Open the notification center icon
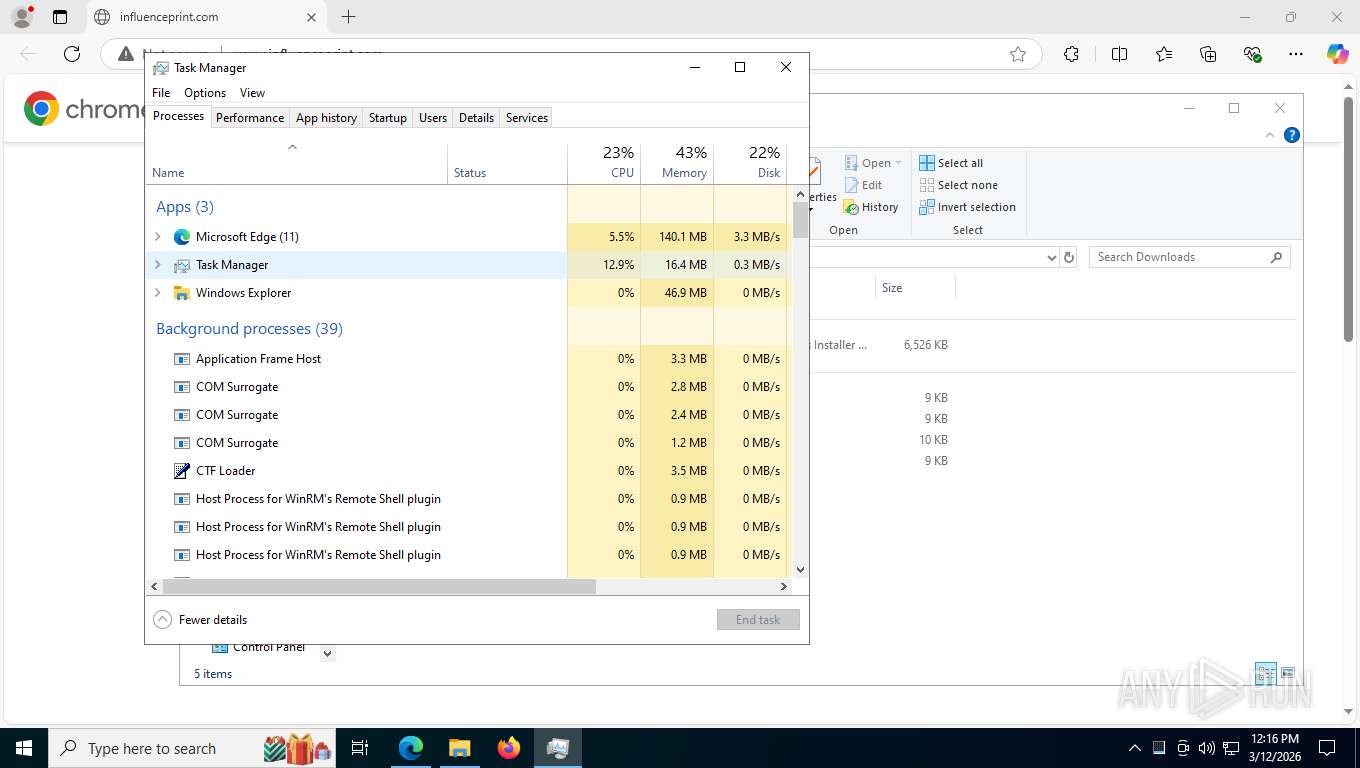This screenshot has width=1360, height=768. tap(1327, 748)
